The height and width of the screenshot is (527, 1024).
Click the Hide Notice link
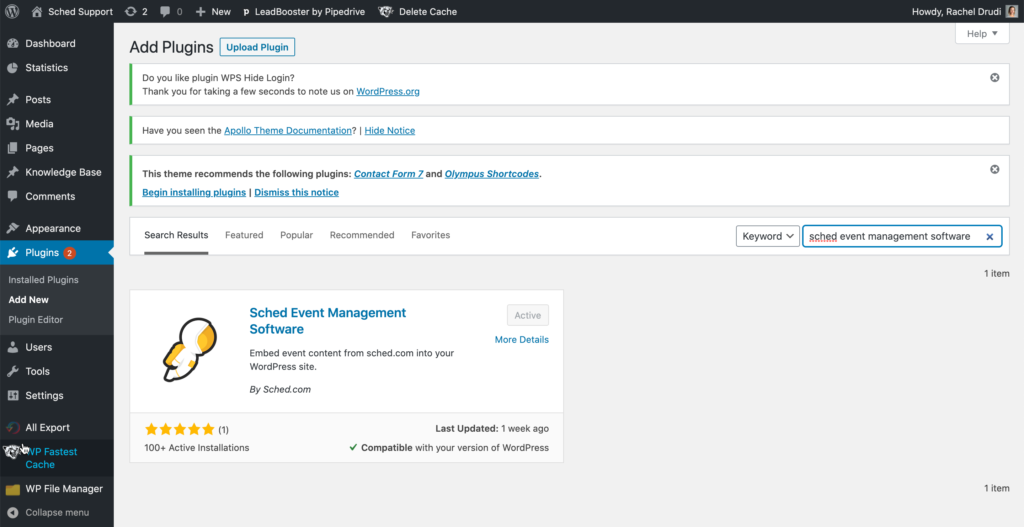pyautogui.click(x=390, y=131)
